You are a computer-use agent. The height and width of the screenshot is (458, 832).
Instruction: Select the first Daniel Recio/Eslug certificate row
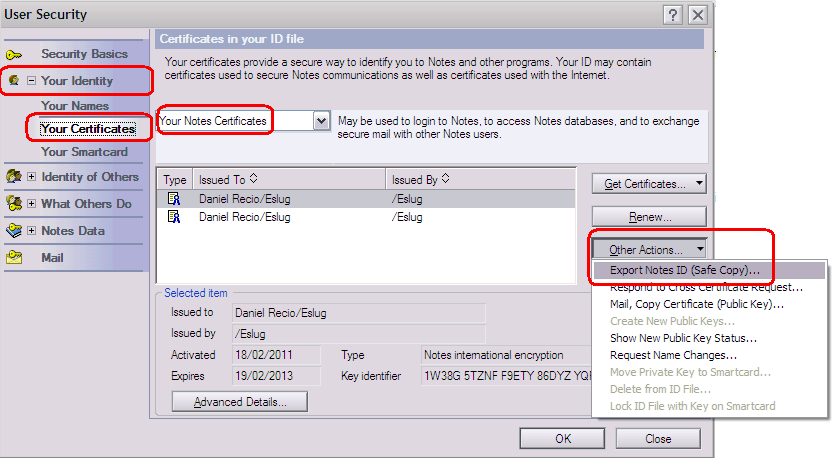366,199
